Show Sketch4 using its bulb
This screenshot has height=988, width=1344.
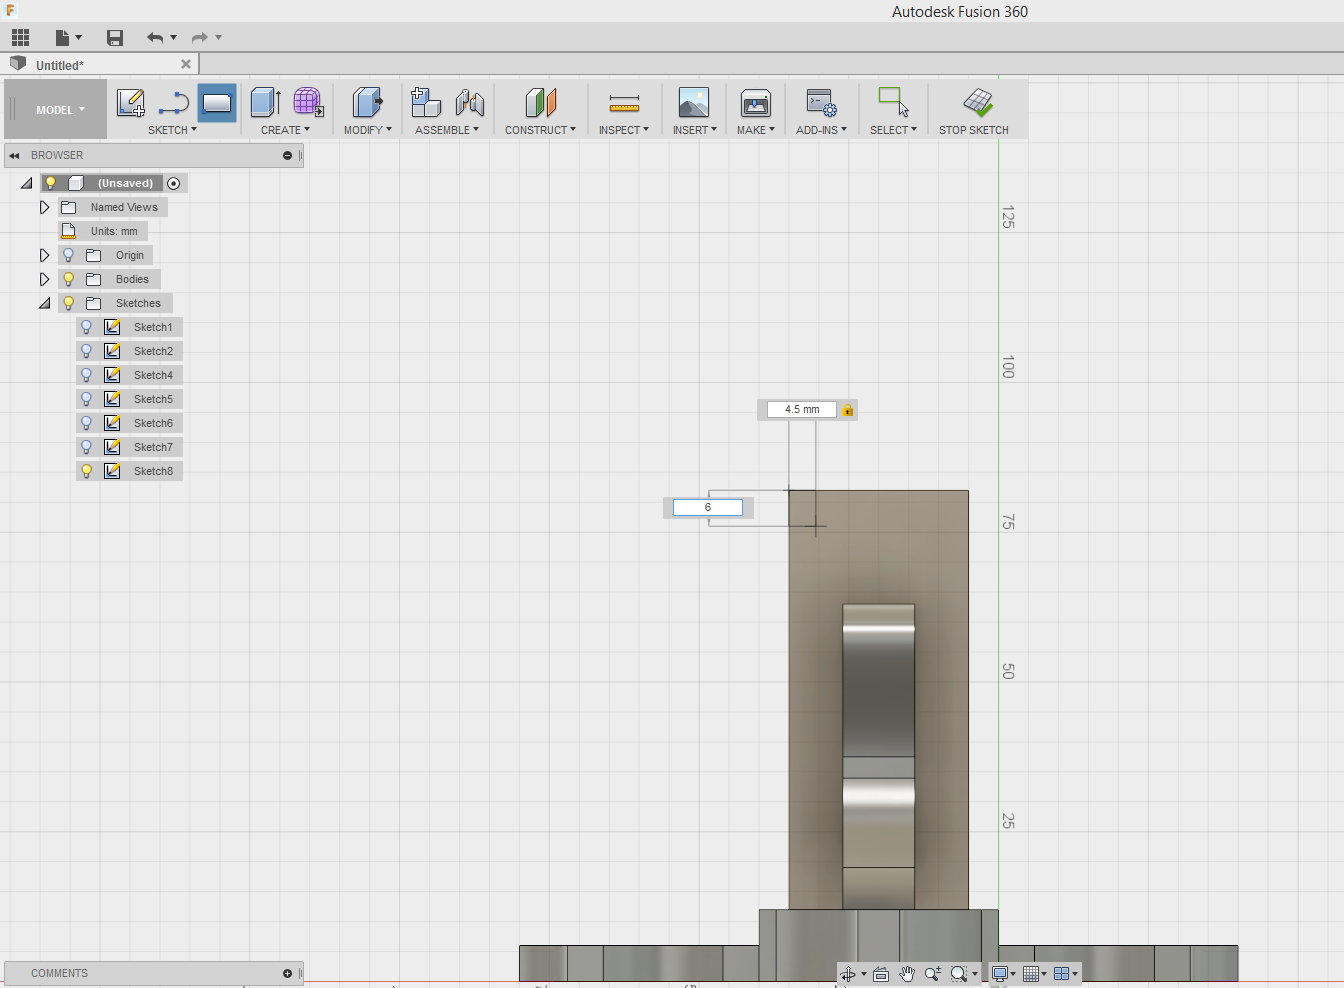point(86,375)
